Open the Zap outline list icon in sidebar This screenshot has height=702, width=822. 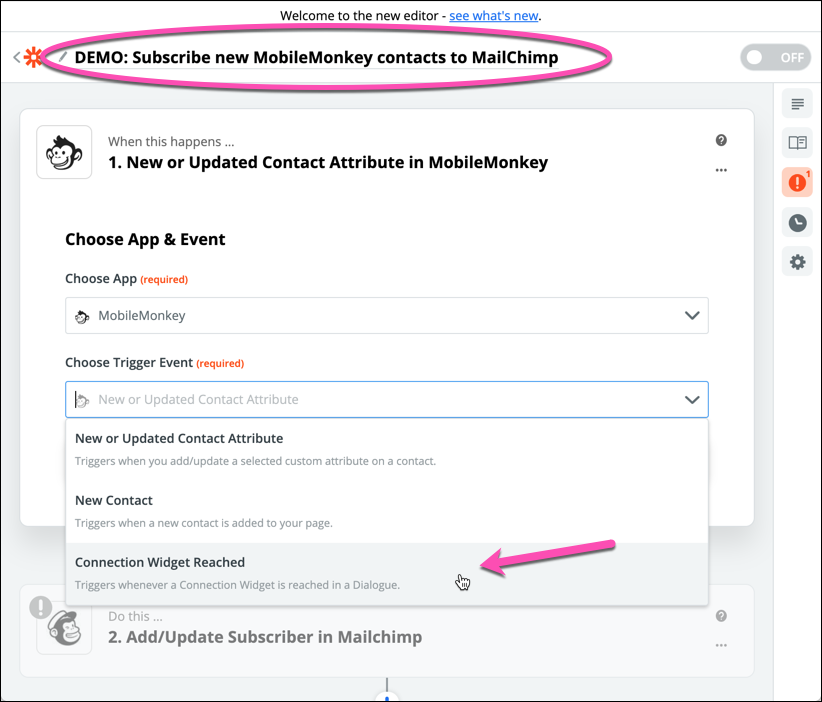pos(797,104)
